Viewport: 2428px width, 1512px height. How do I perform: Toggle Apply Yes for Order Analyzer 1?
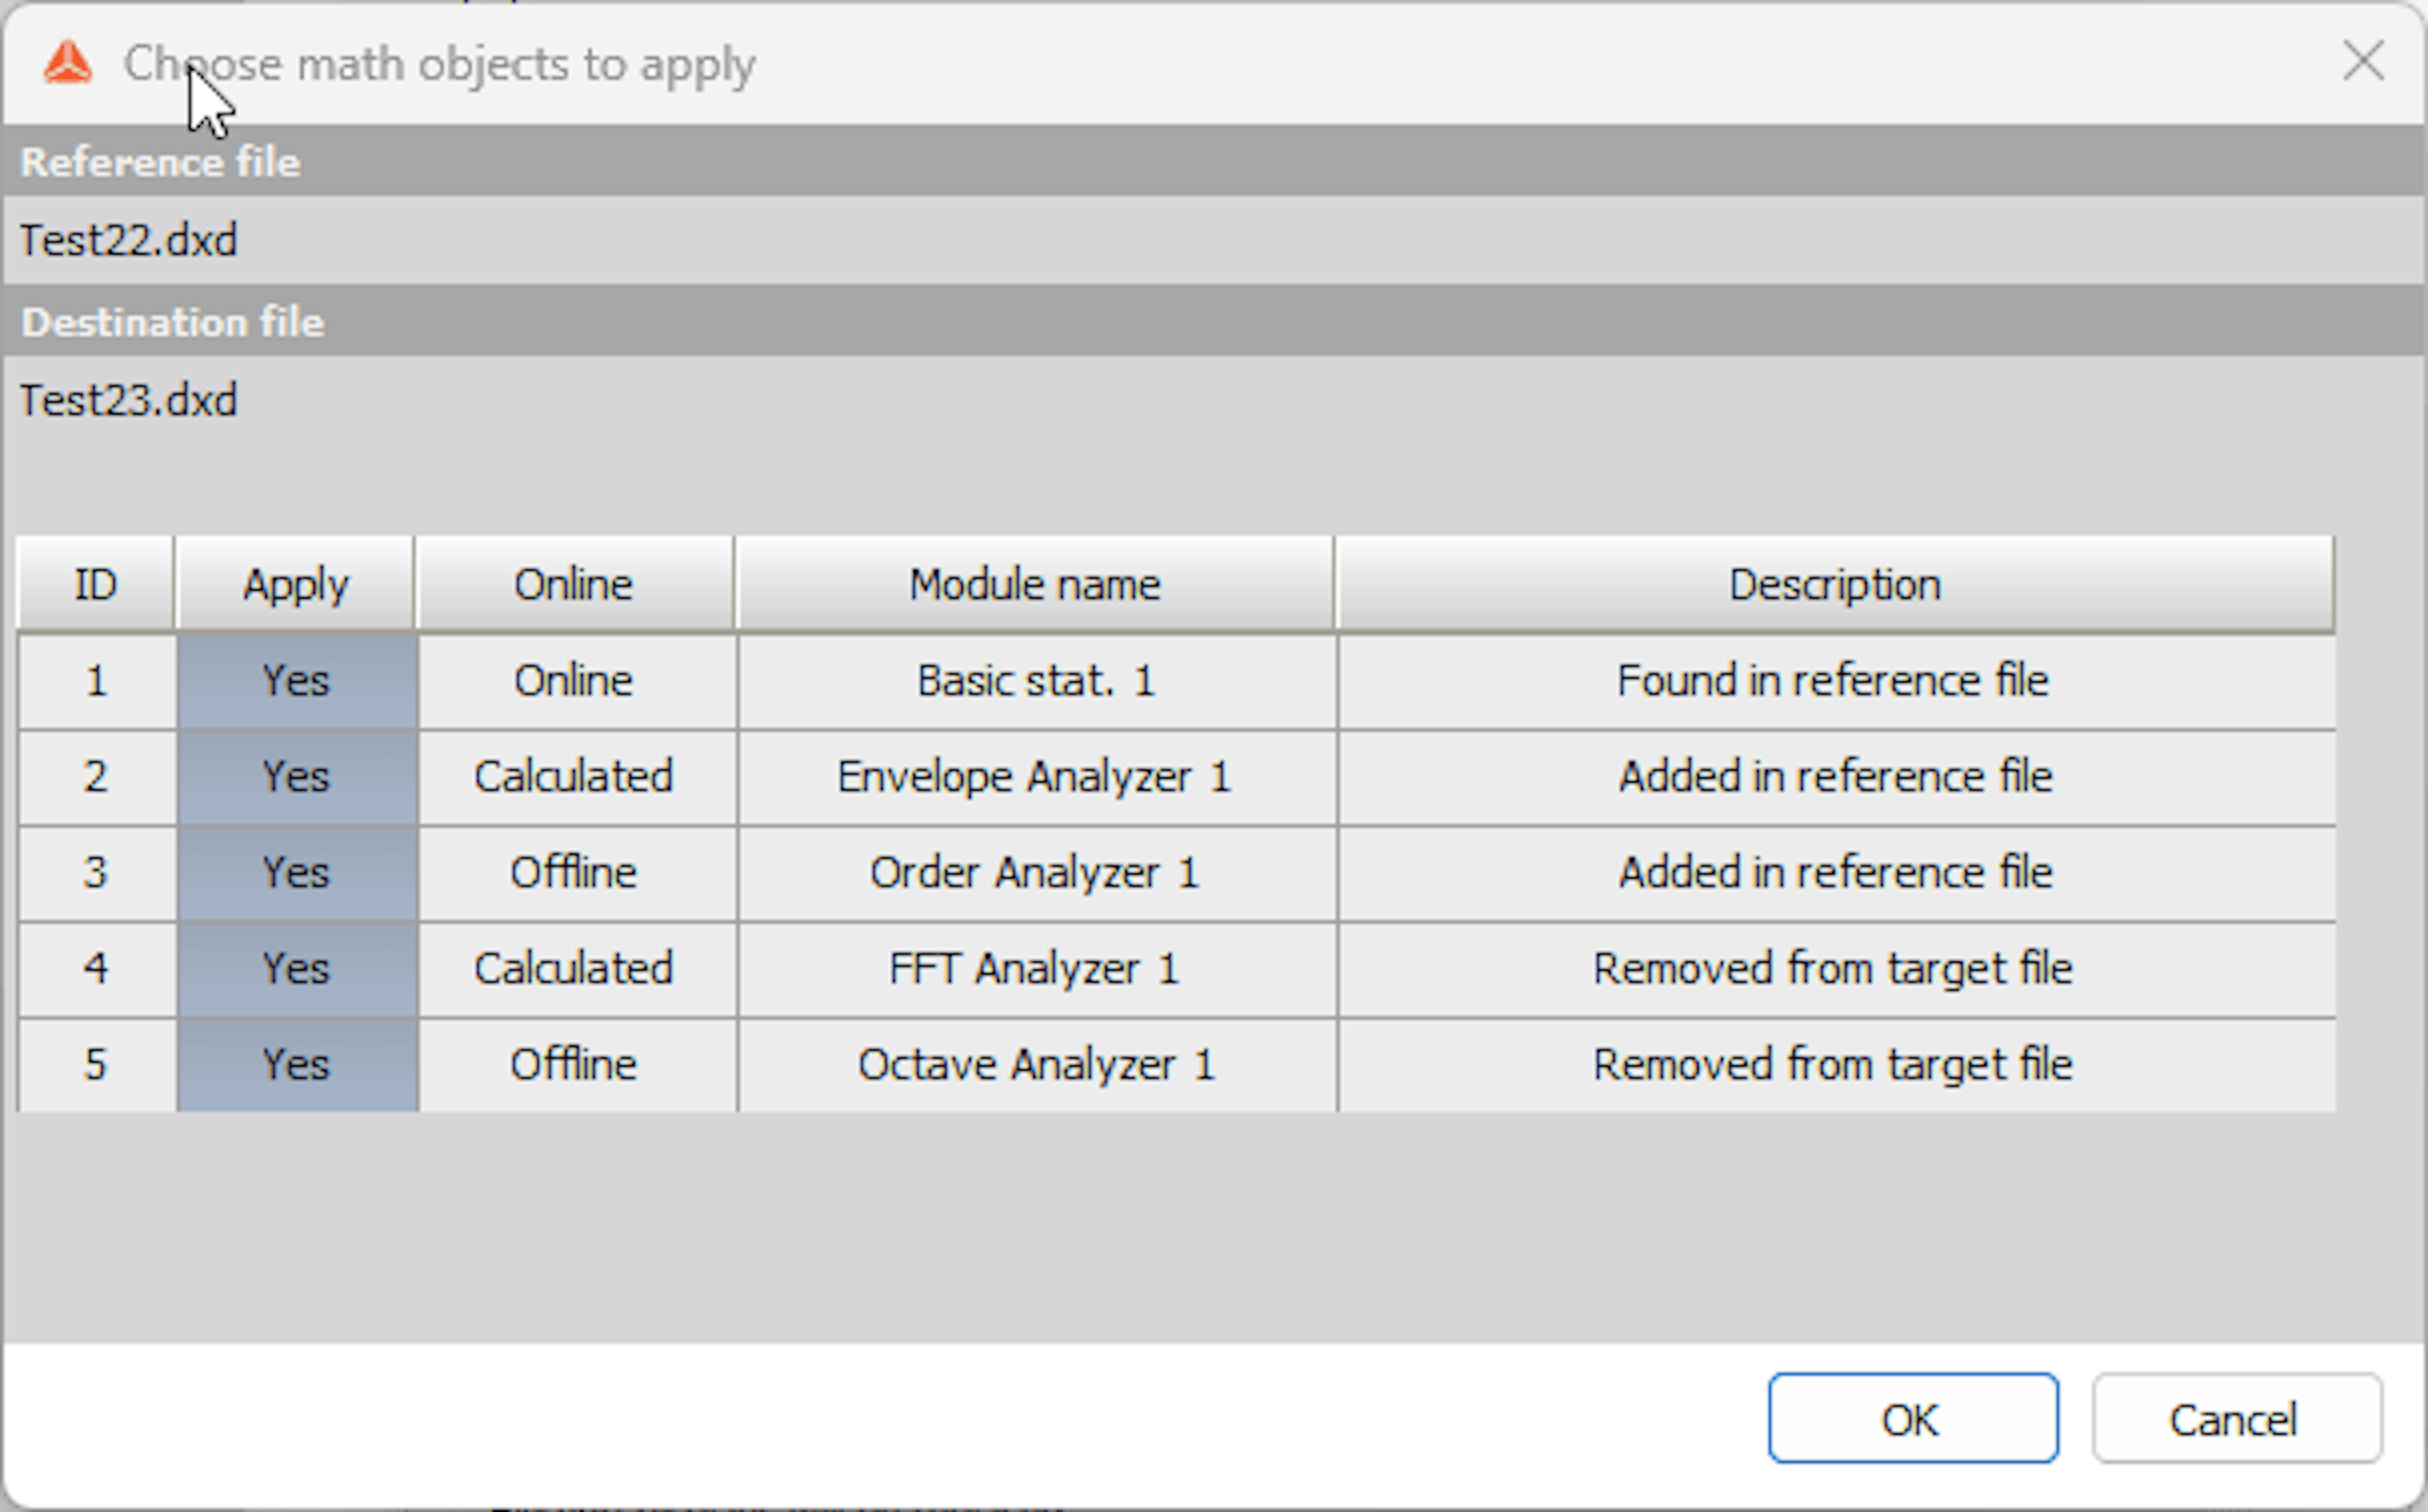[297, 874]
